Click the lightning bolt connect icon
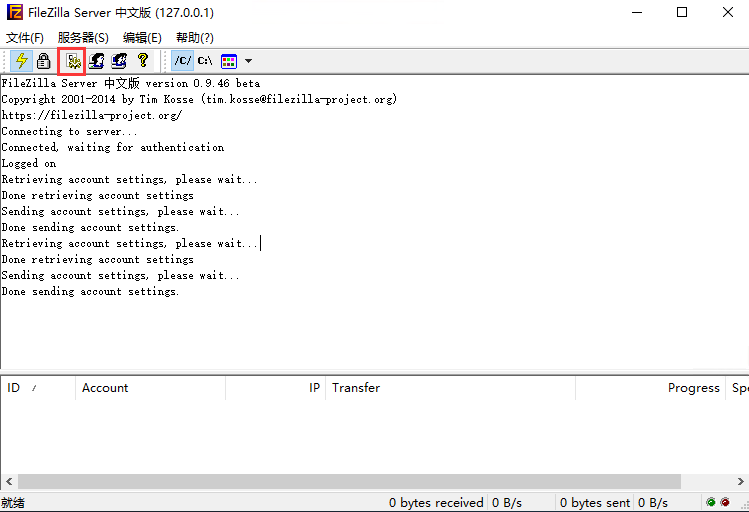The width and height of the screenshot is (749, 512). (21, 61)
